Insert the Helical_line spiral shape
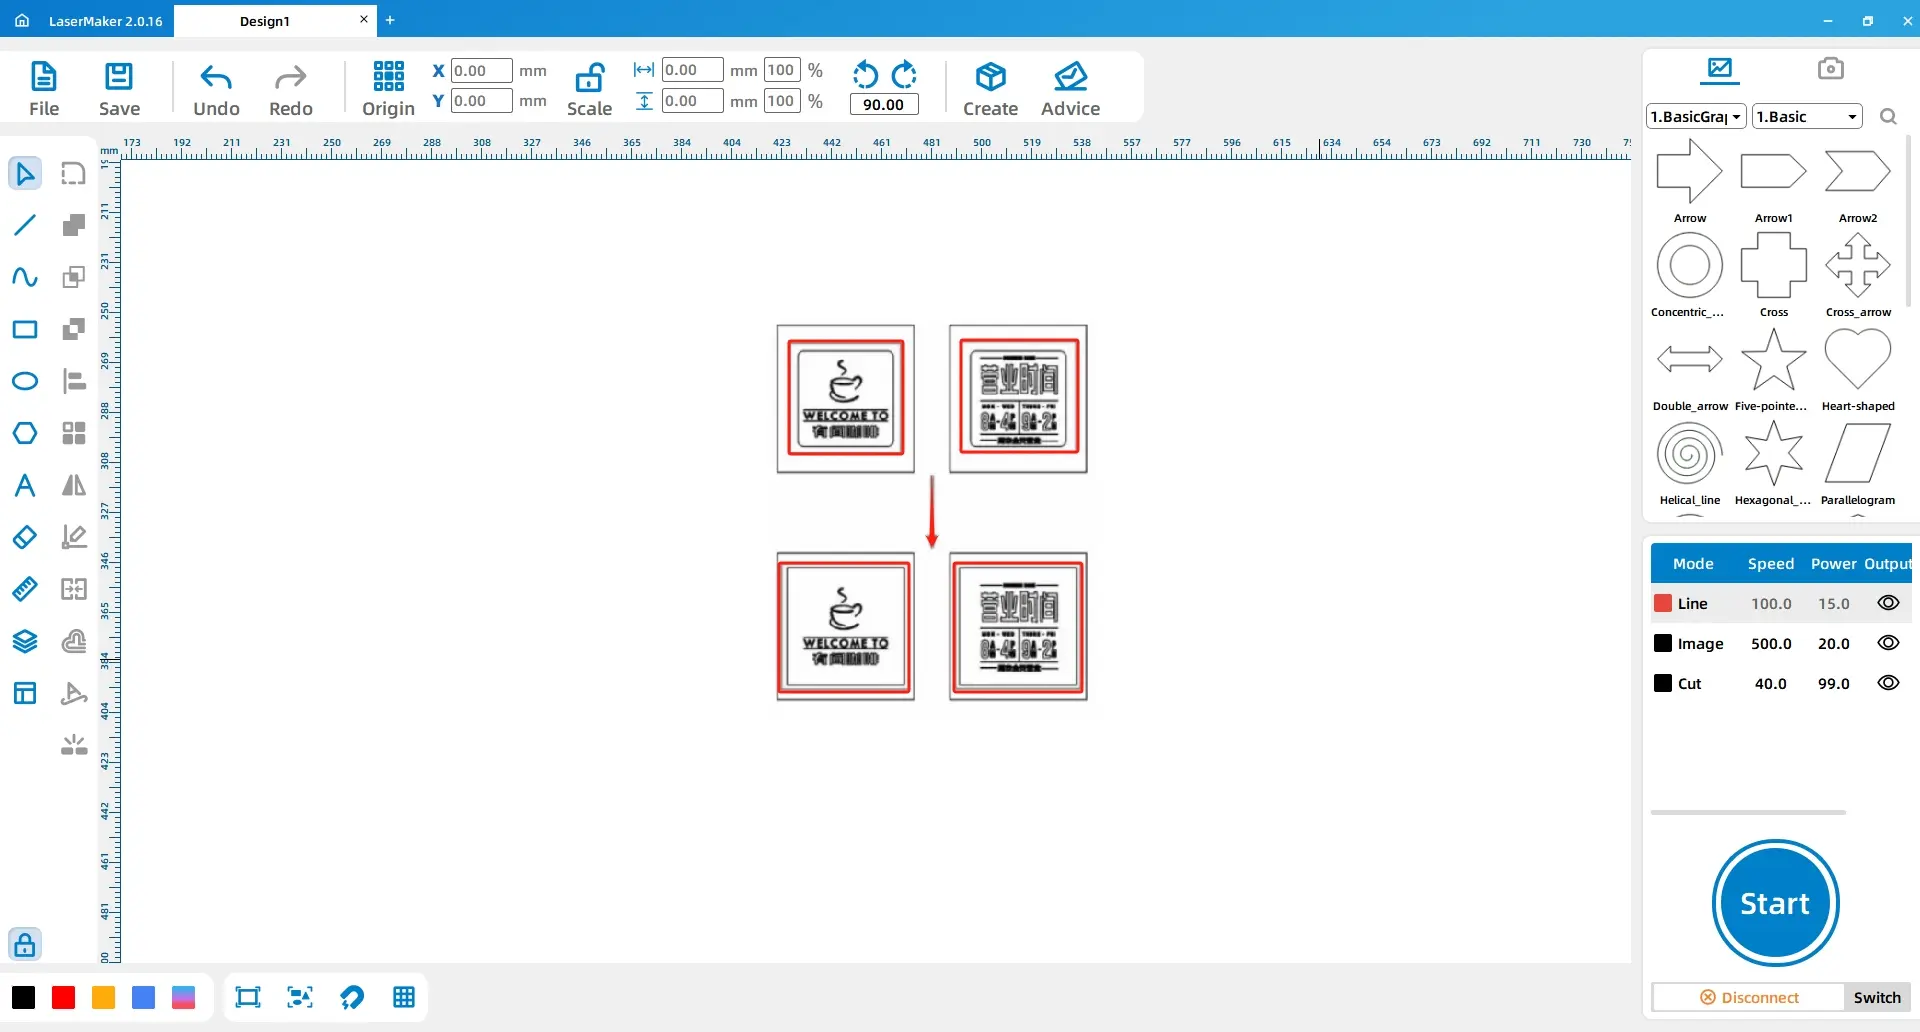This screenshot has width=1920, height=1032. coord(1690,462)
